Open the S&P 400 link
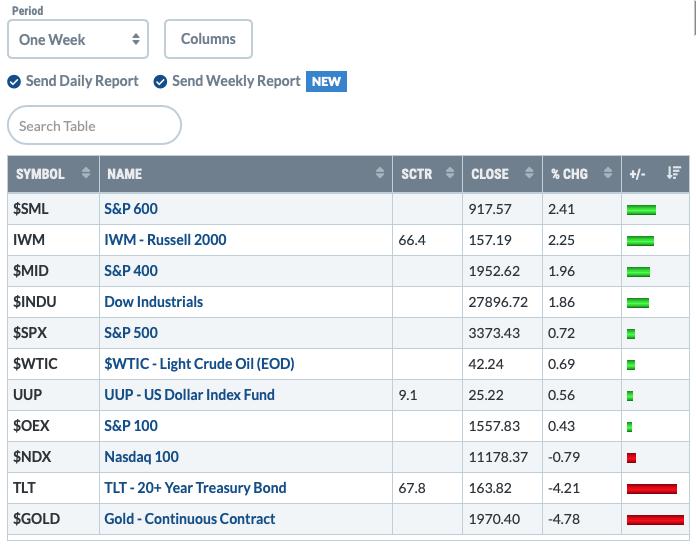Screen dimensions: 696x547 [131, 271]
